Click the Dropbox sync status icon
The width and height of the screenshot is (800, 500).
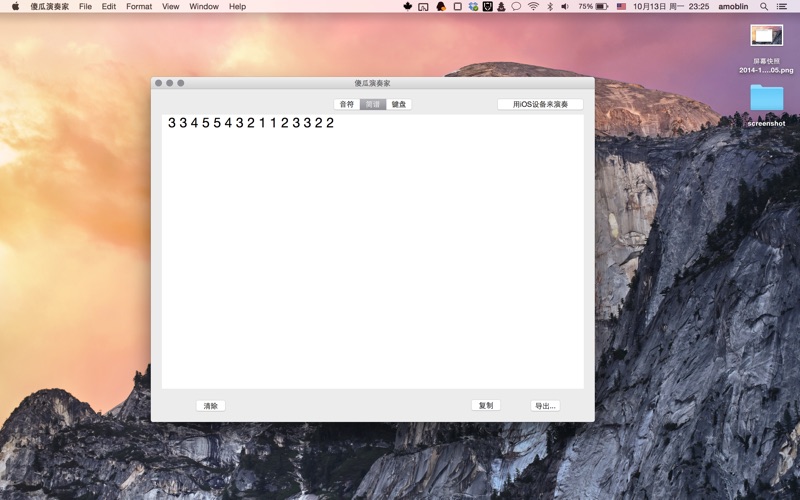click(x=473, y=6)
